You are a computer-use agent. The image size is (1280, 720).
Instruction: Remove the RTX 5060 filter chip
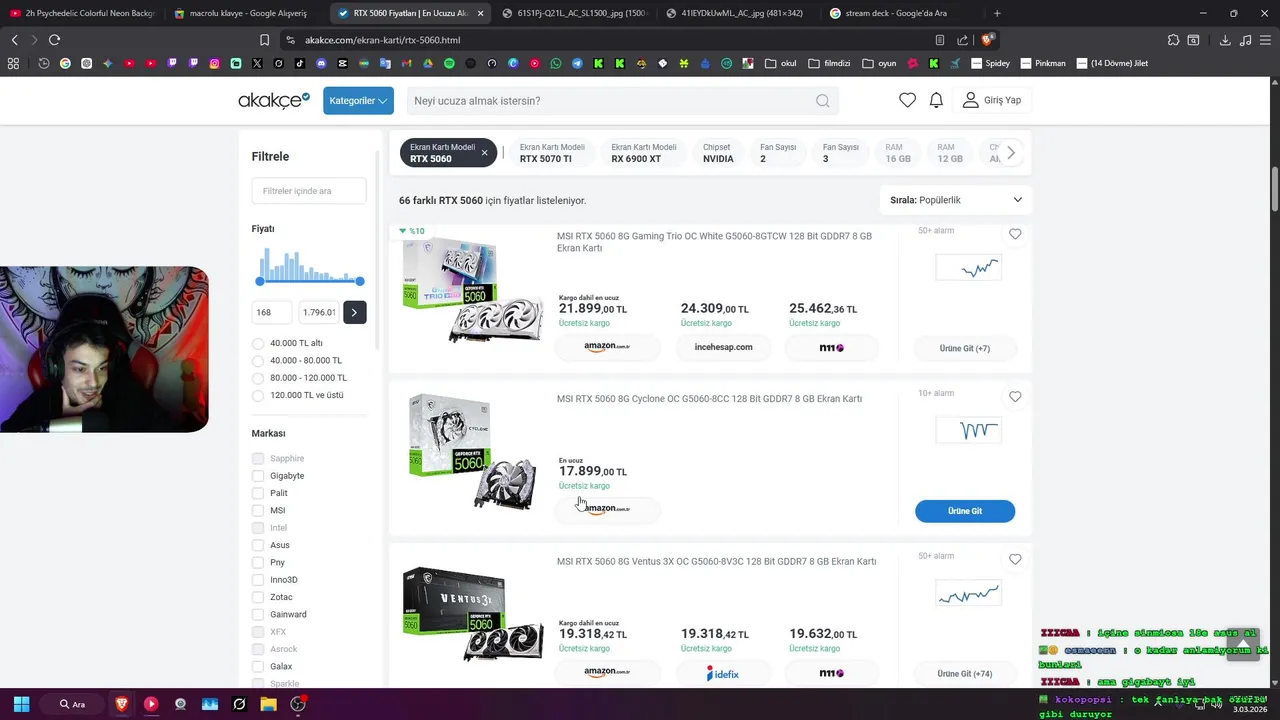(x=484, y=153)
